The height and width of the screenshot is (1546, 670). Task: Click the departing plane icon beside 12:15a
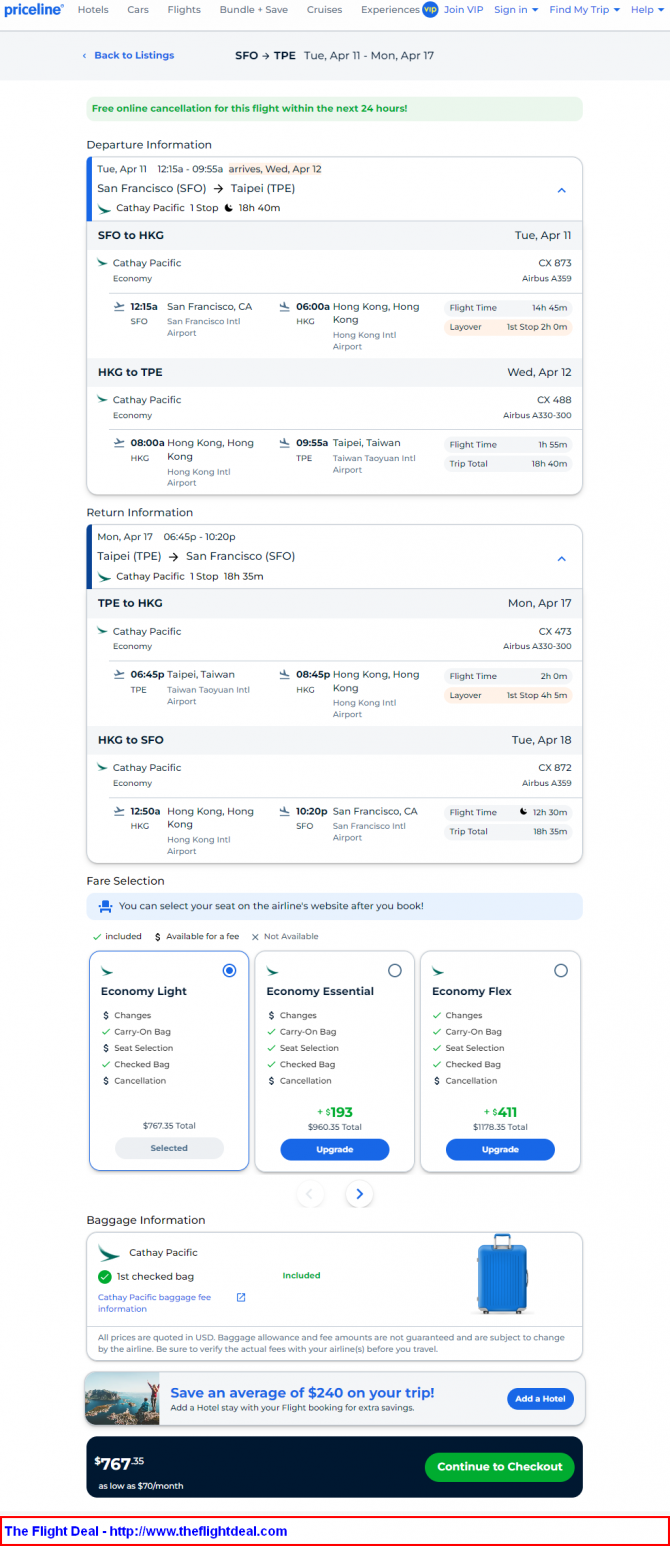click(x=120, y=306)
